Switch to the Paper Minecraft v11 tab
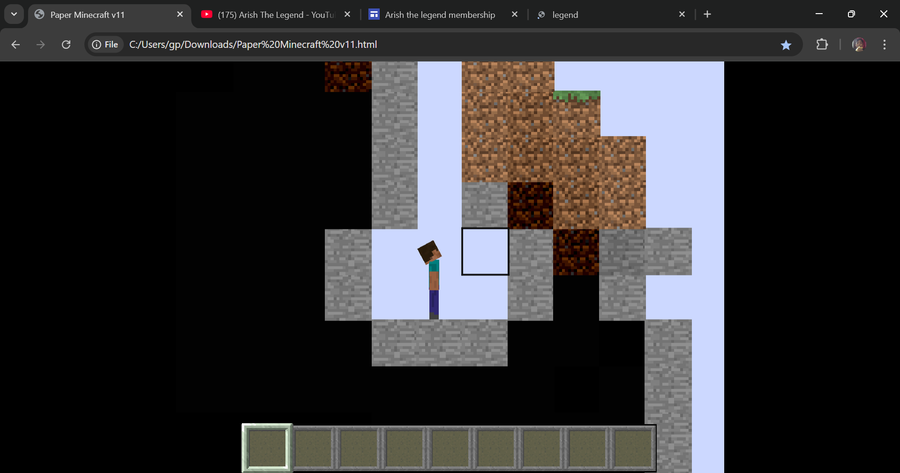900x473 pixels. pos(109,15)
